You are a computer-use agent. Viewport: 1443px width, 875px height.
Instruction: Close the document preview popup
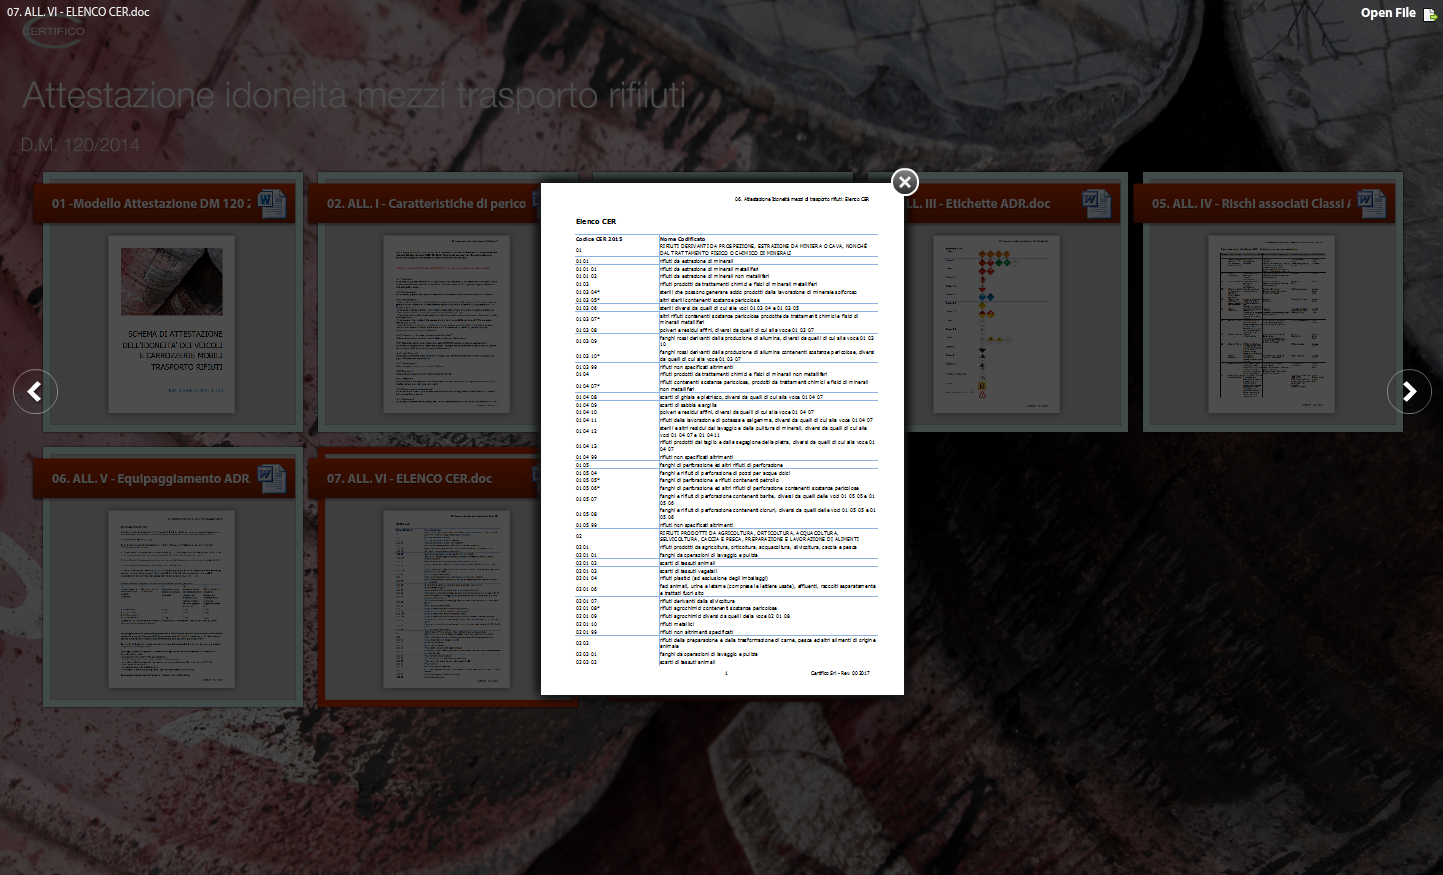(905, 182)
